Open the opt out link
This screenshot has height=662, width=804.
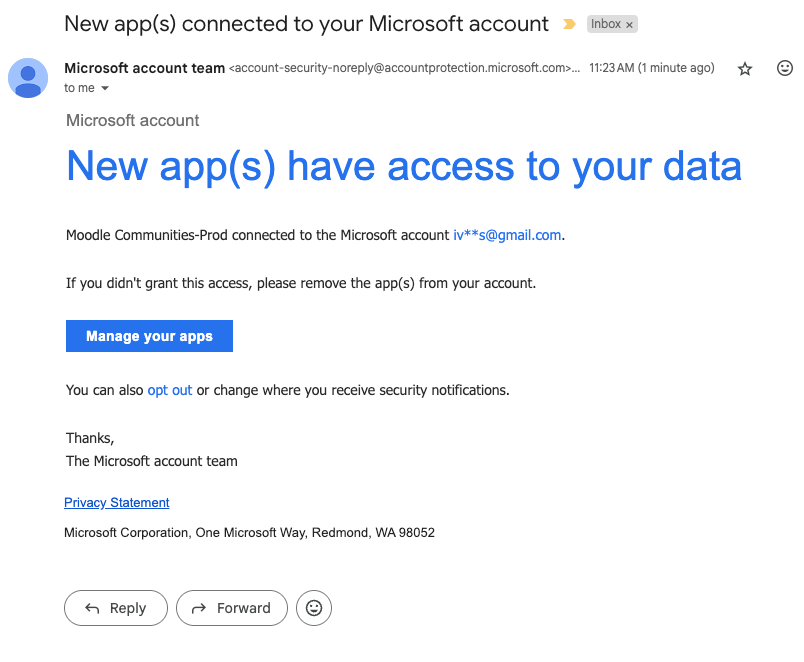[x=170, y=390]
